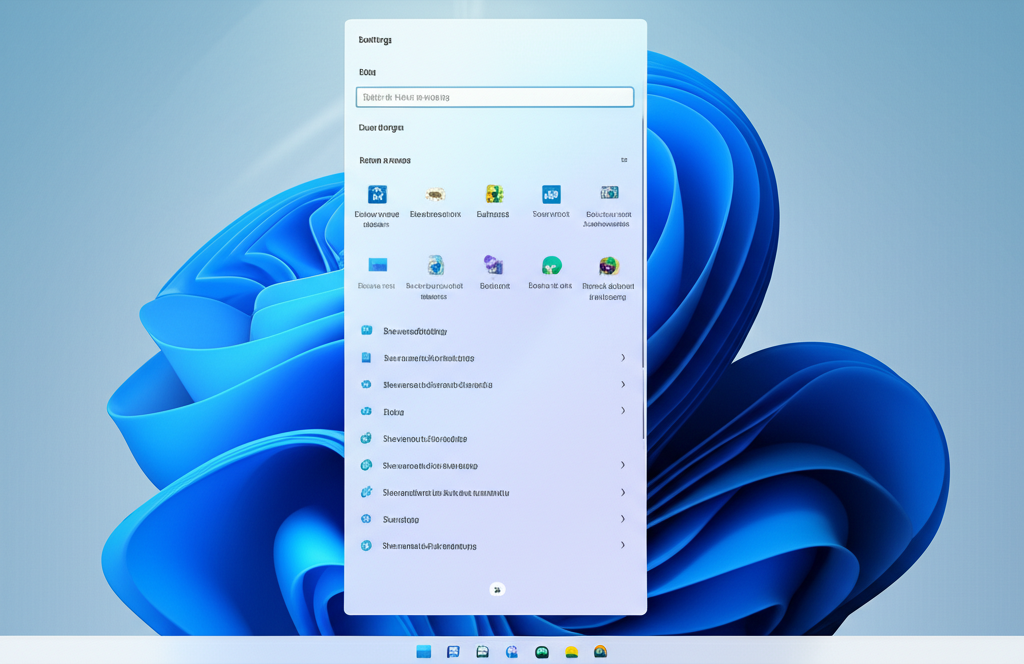
Task: Launch the 'Elesbresobox' app icon
Action: pos(435,195)
